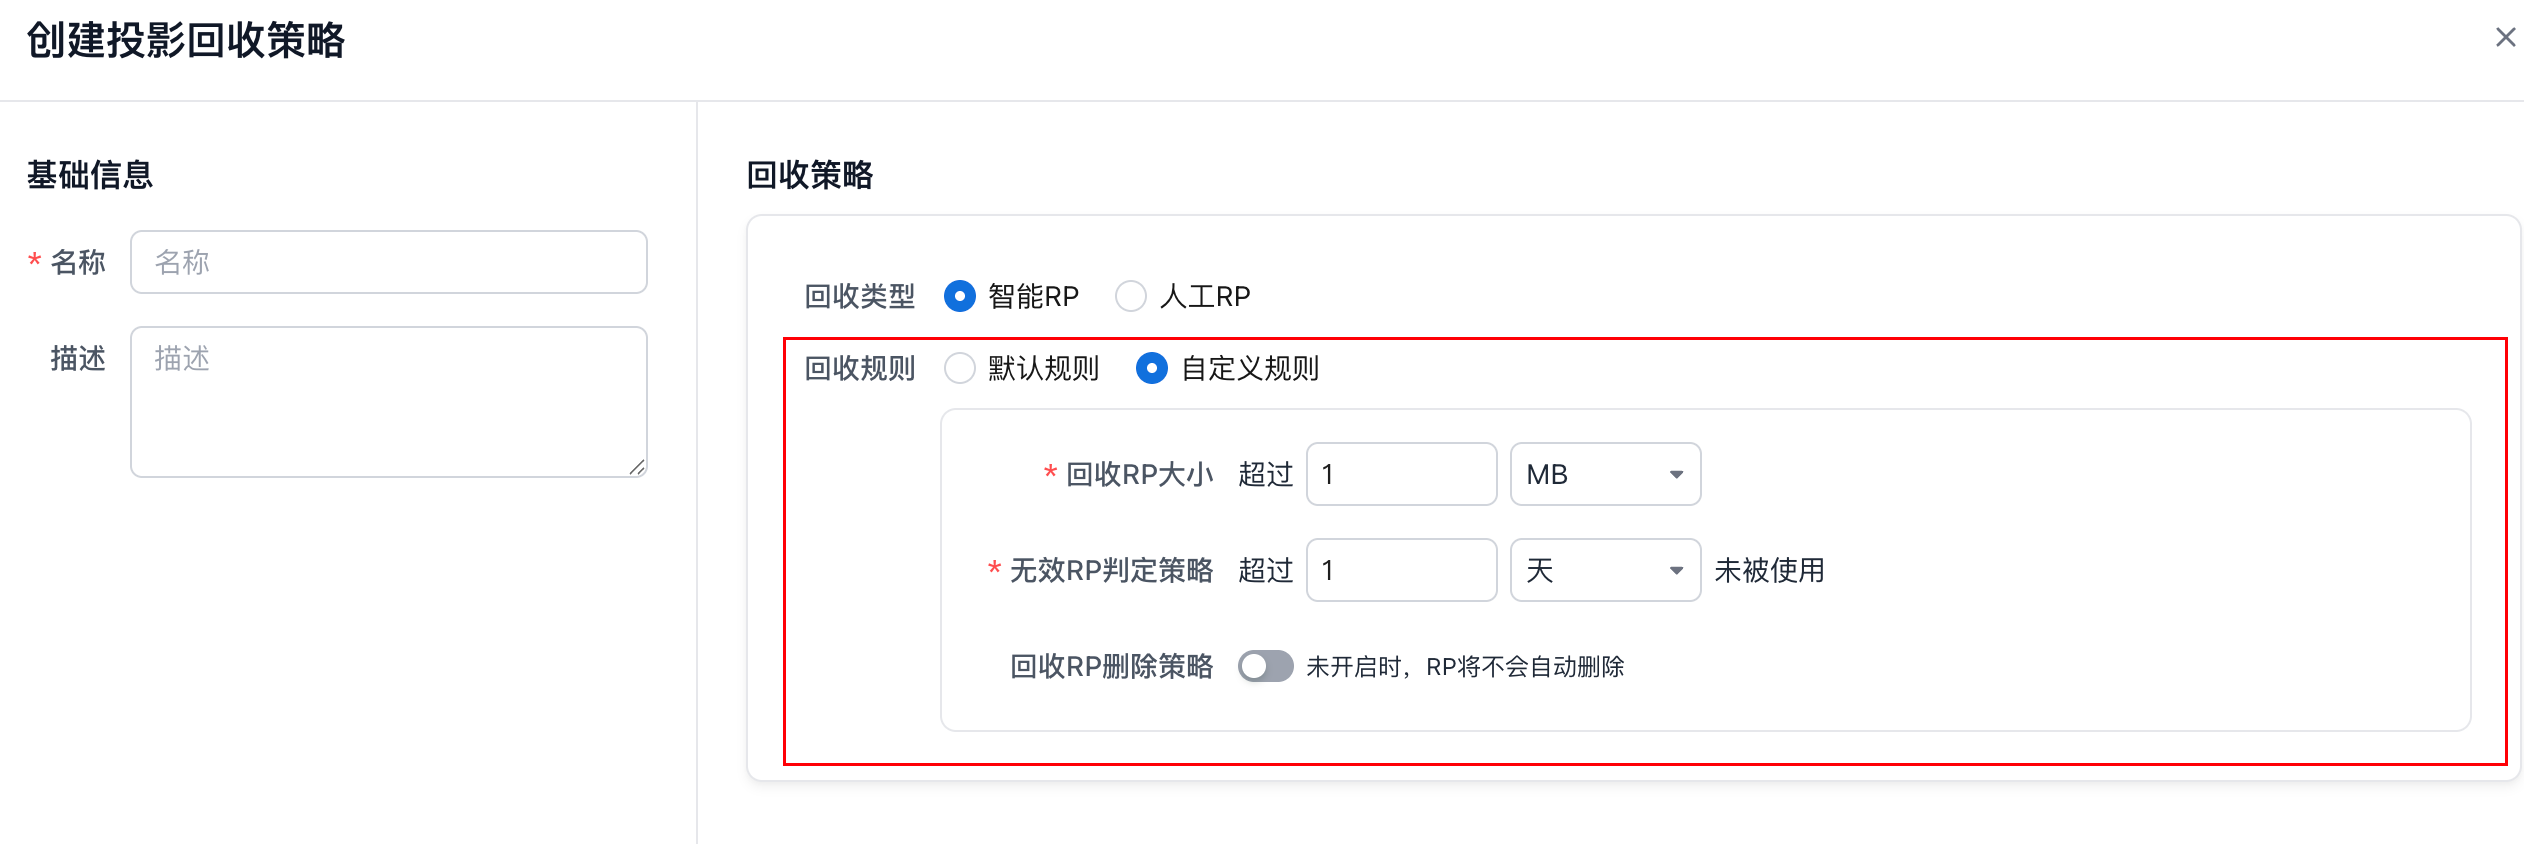Click the 智能RP label text
Image resolution: width=2524 pixels, height=844 pixels.
pos(1033,297)
